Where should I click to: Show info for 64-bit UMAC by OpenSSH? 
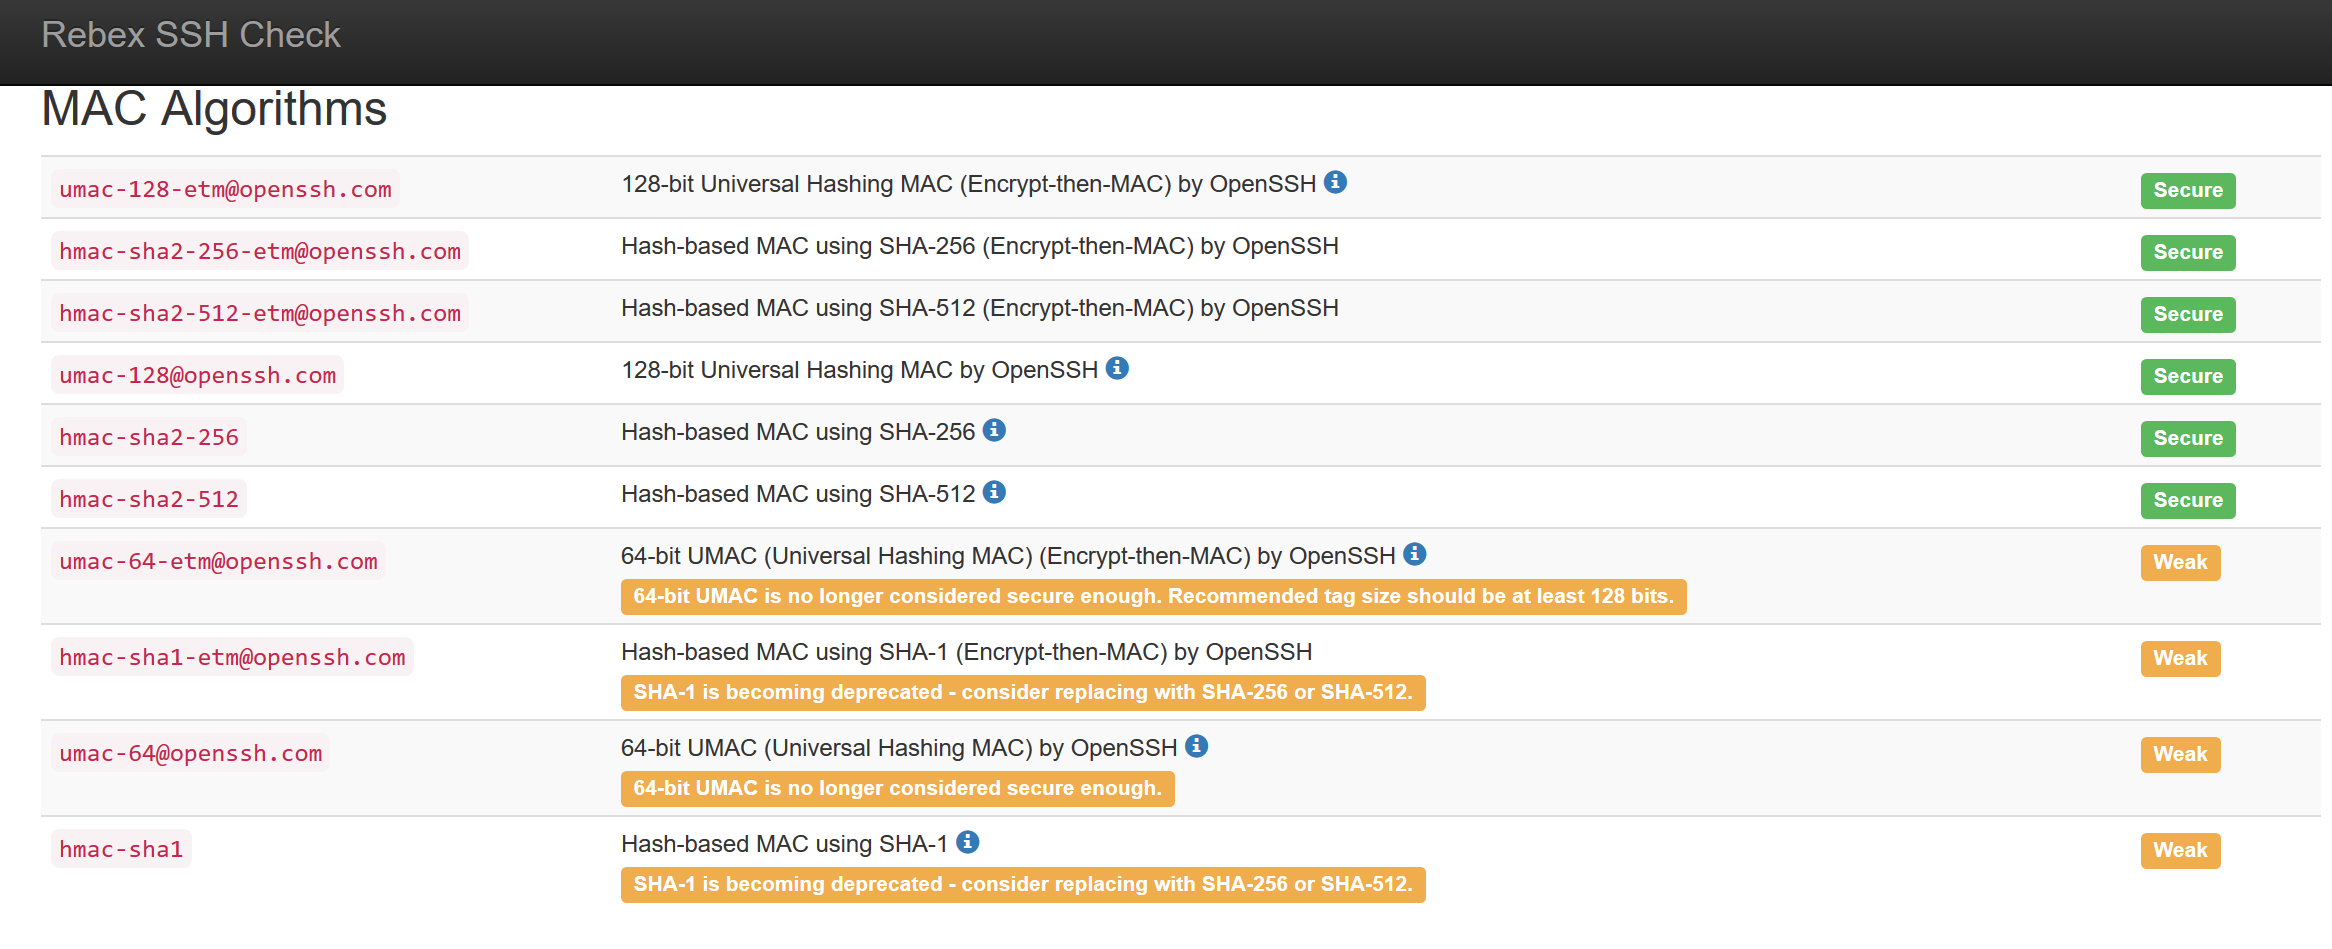tap(1196, 746)
